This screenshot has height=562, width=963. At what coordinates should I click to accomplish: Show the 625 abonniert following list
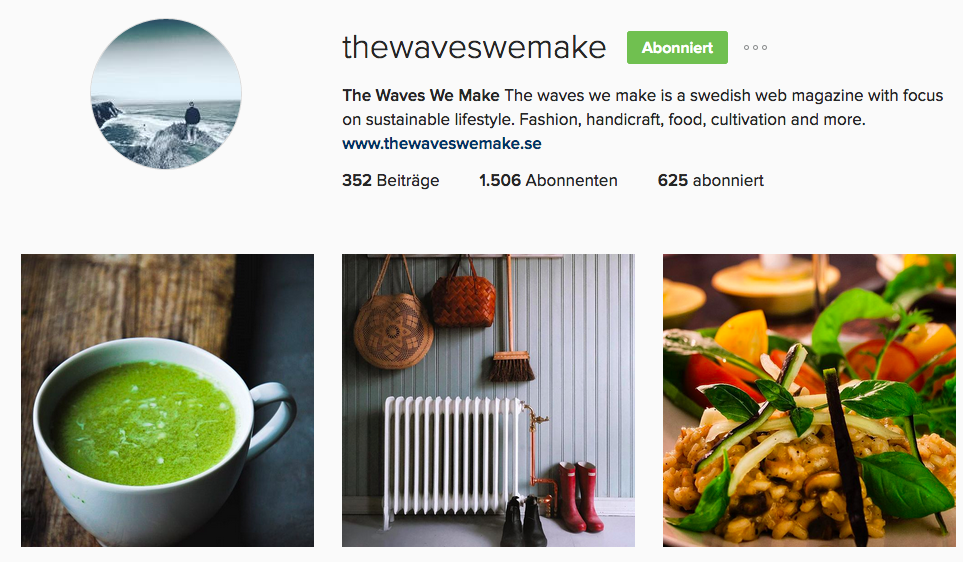click(x=711, y=180)
